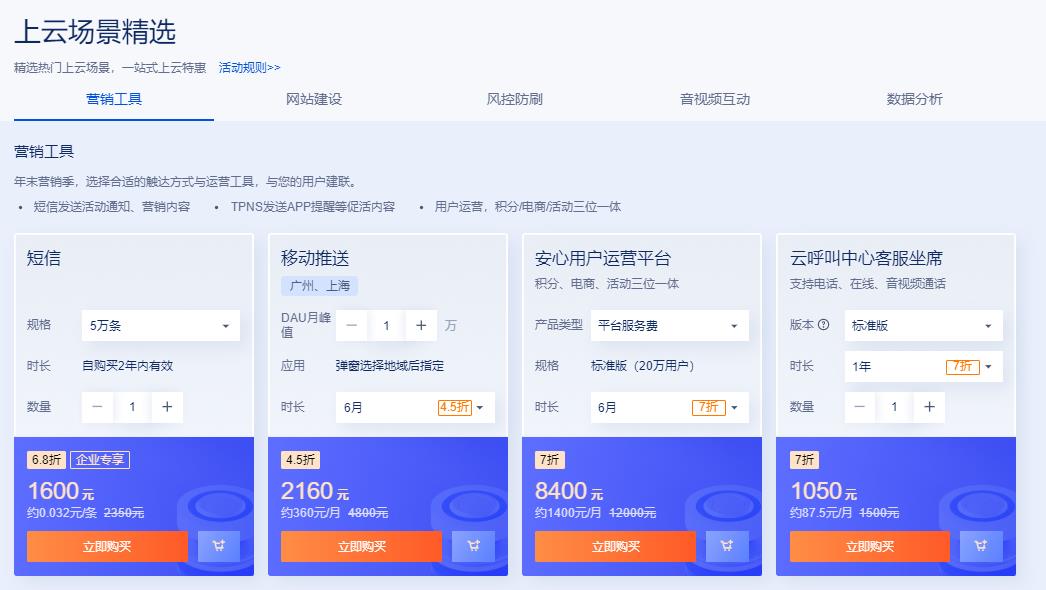The image size is (1046, 590).
Task: Click the 短信 quantity input field
Action: click(x=132, y=407)
